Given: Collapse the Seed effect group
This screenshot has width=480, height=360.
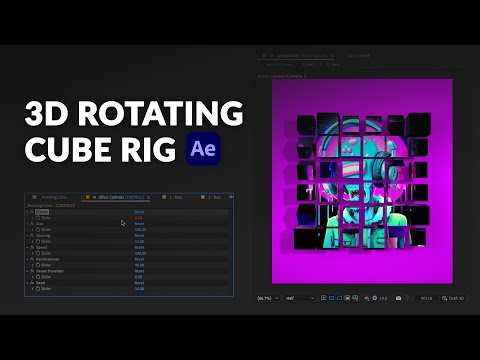Looking at the screenshot, I should (27, 283).
